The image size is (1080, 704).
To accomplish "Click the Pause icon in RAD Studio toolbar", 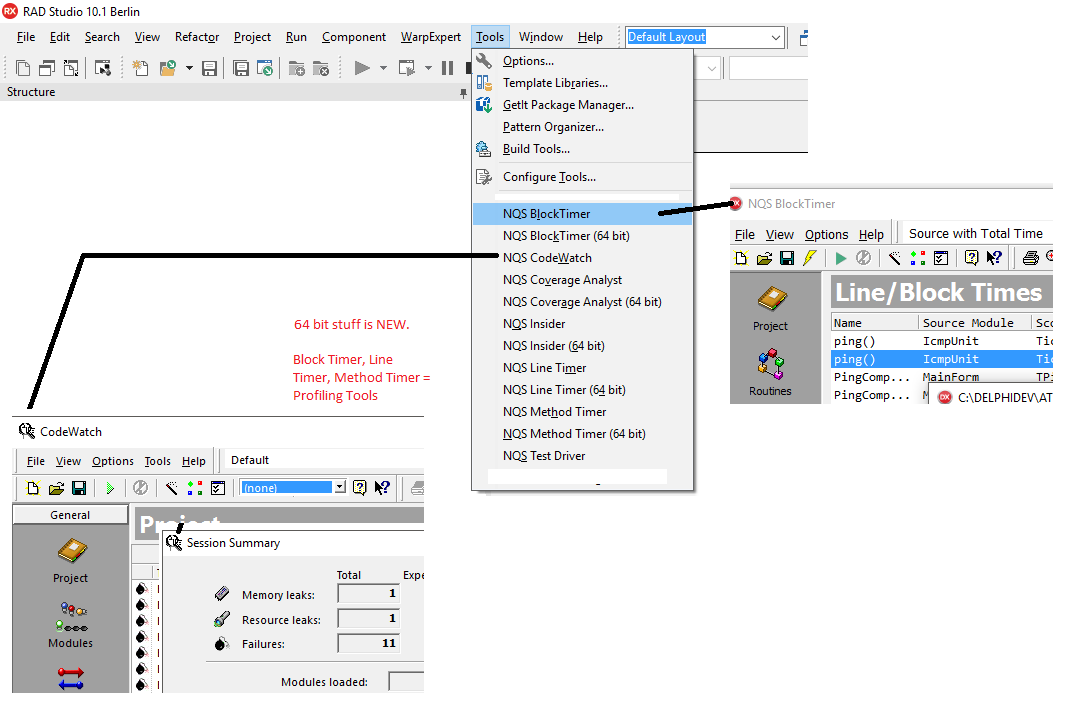I will [448, 68].
